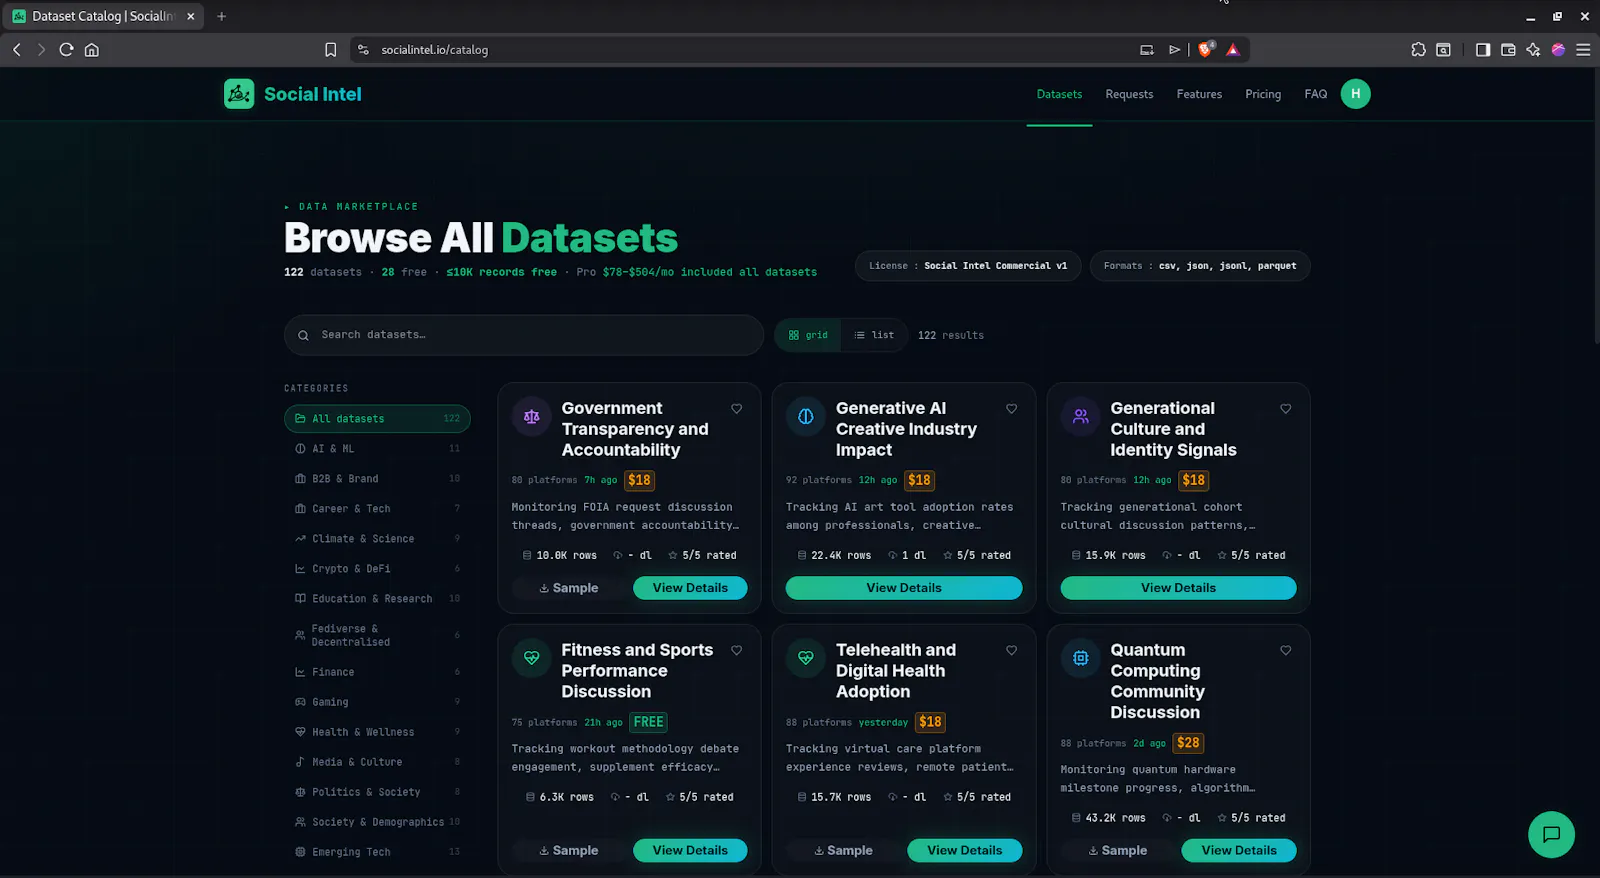Favorite the Quantum Computing dataset heart
The width and height of the screenshot is (1600, 878).
[1286, 651]
